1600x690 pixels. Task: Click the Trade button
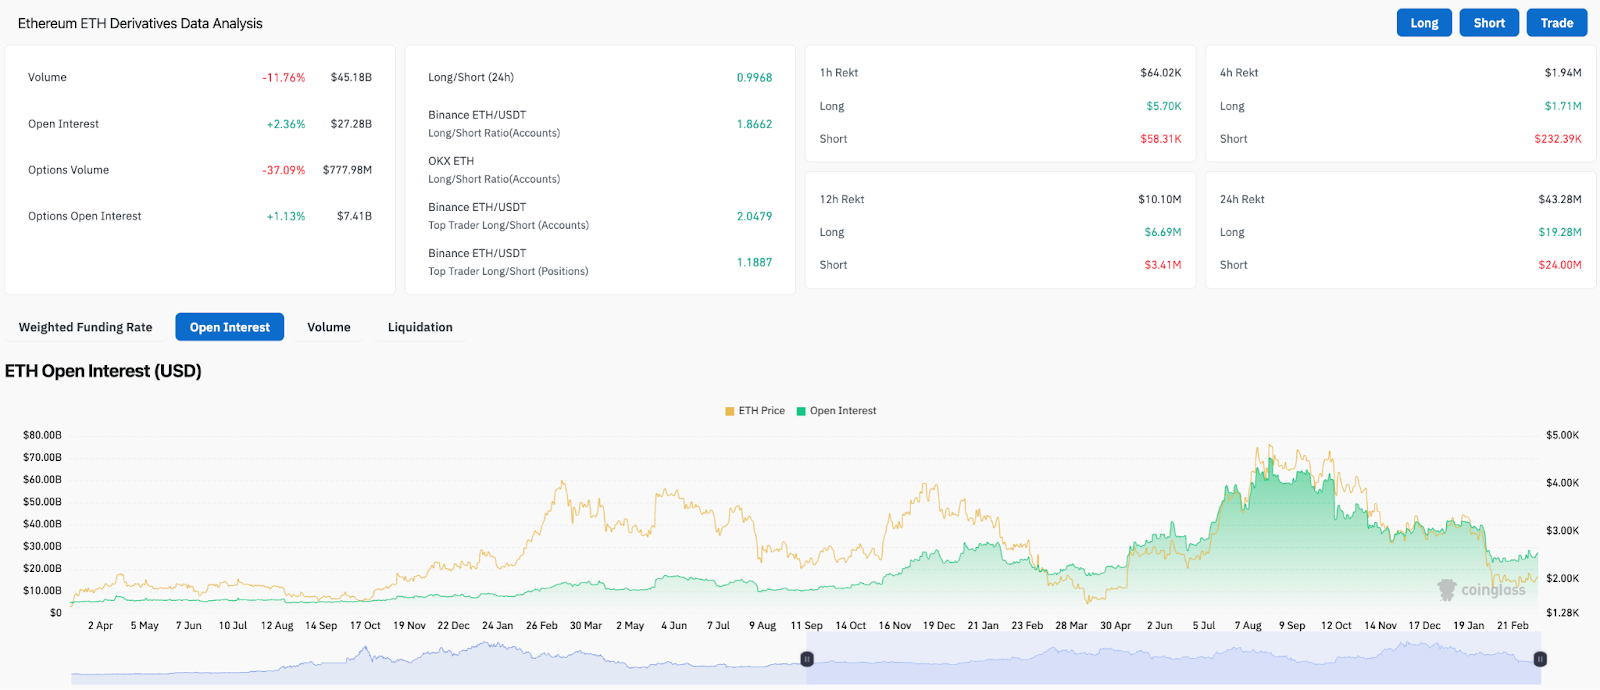click(x=1556, y=23)
